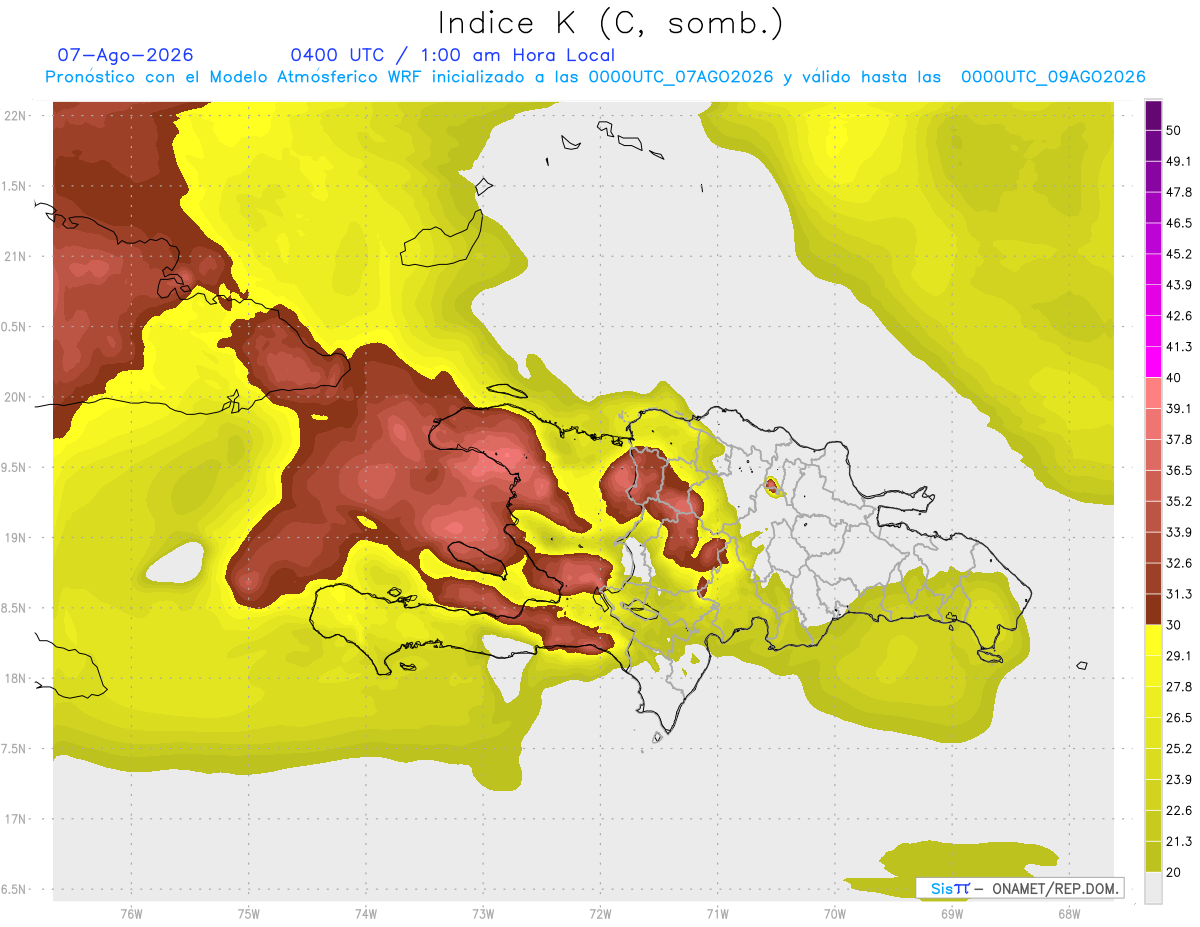Click the color scale value "40"

click(x=1174, y=378)
